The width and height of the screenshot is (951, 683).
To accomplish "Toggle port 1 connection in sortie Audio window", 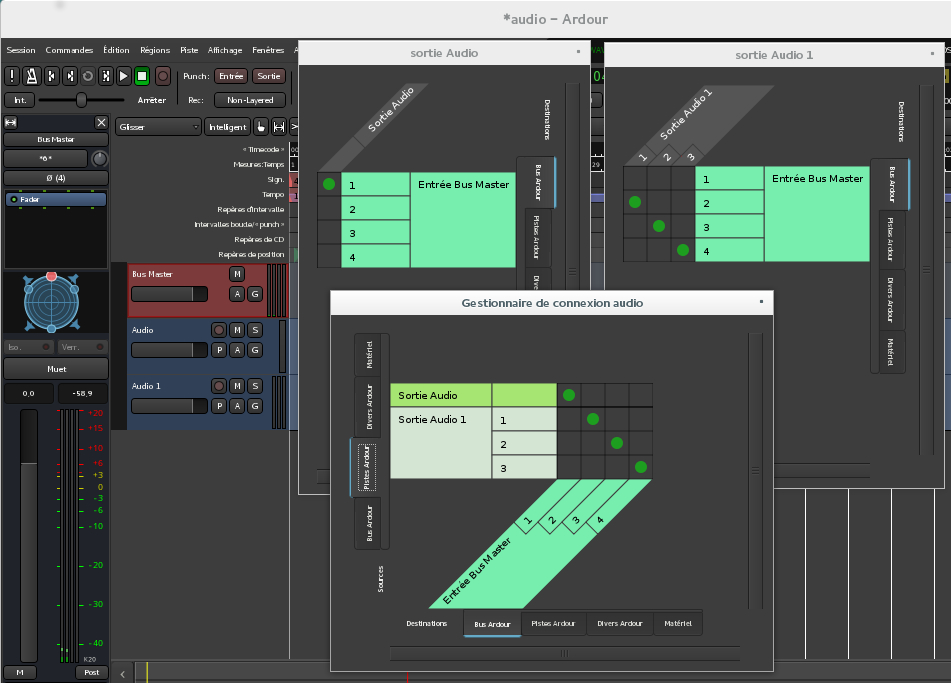I will [329, 184].
